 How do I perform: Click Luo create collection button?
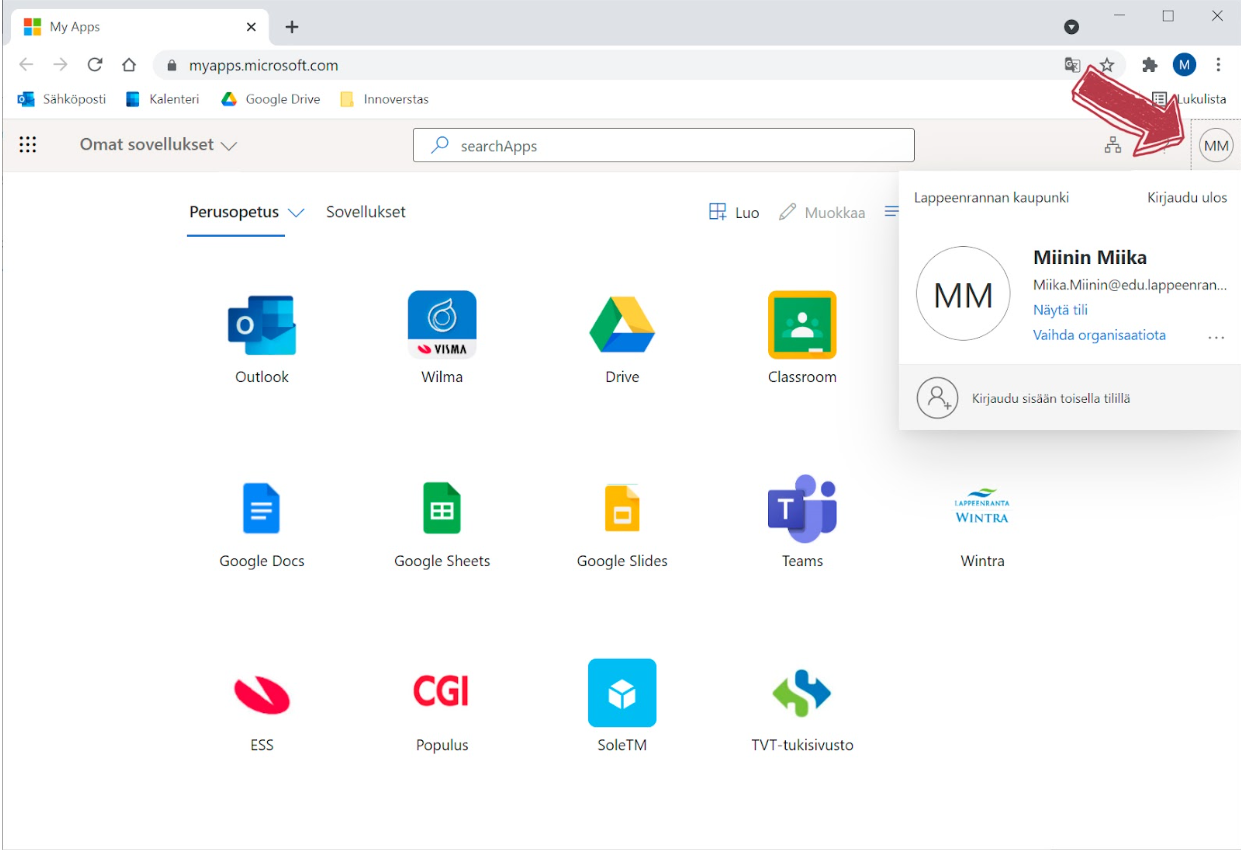(734, 212)
